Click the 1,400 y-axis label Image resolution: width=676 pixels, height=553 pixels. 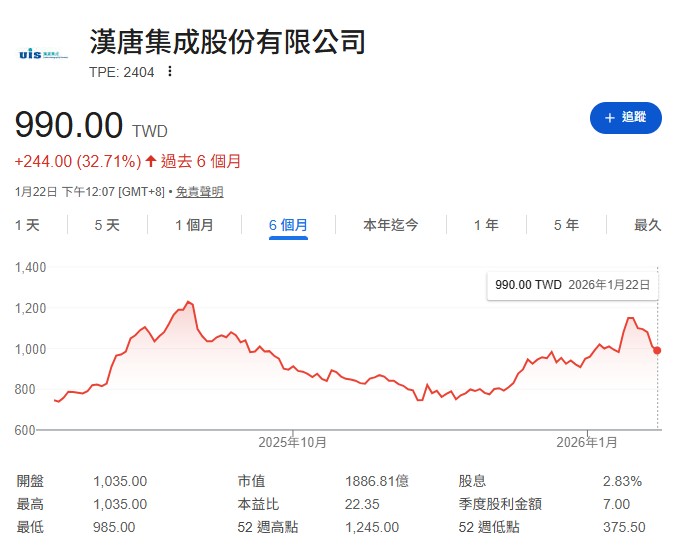coord(30,268)
